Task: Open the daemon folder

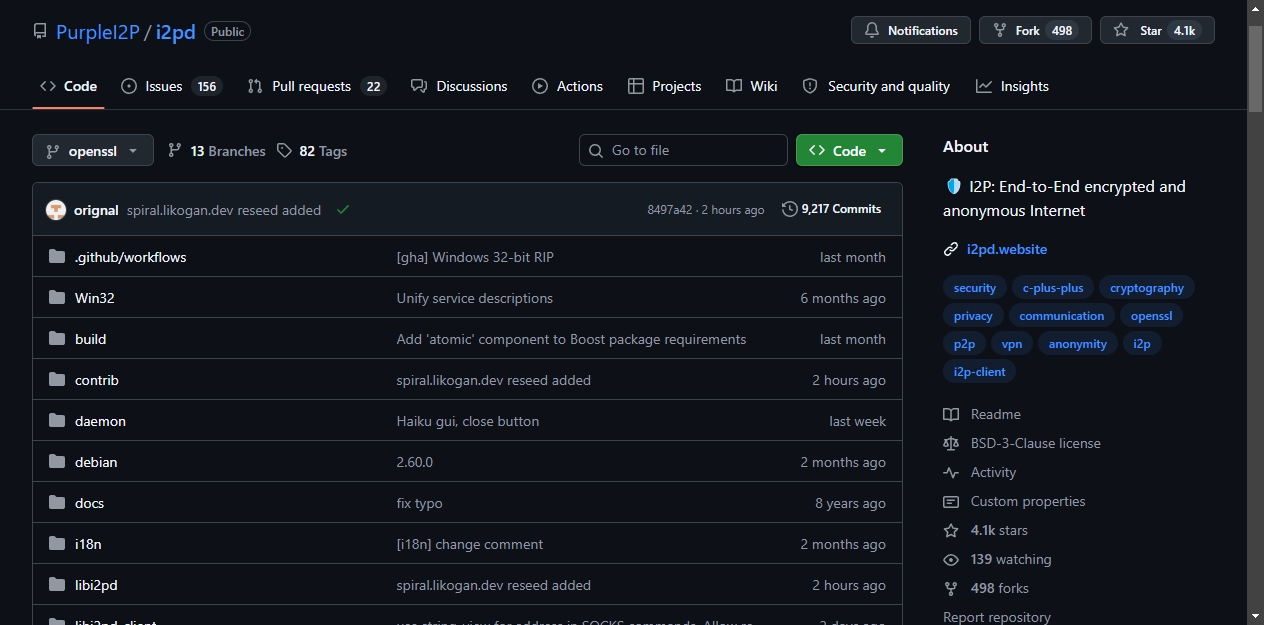Action: point(100,421)
